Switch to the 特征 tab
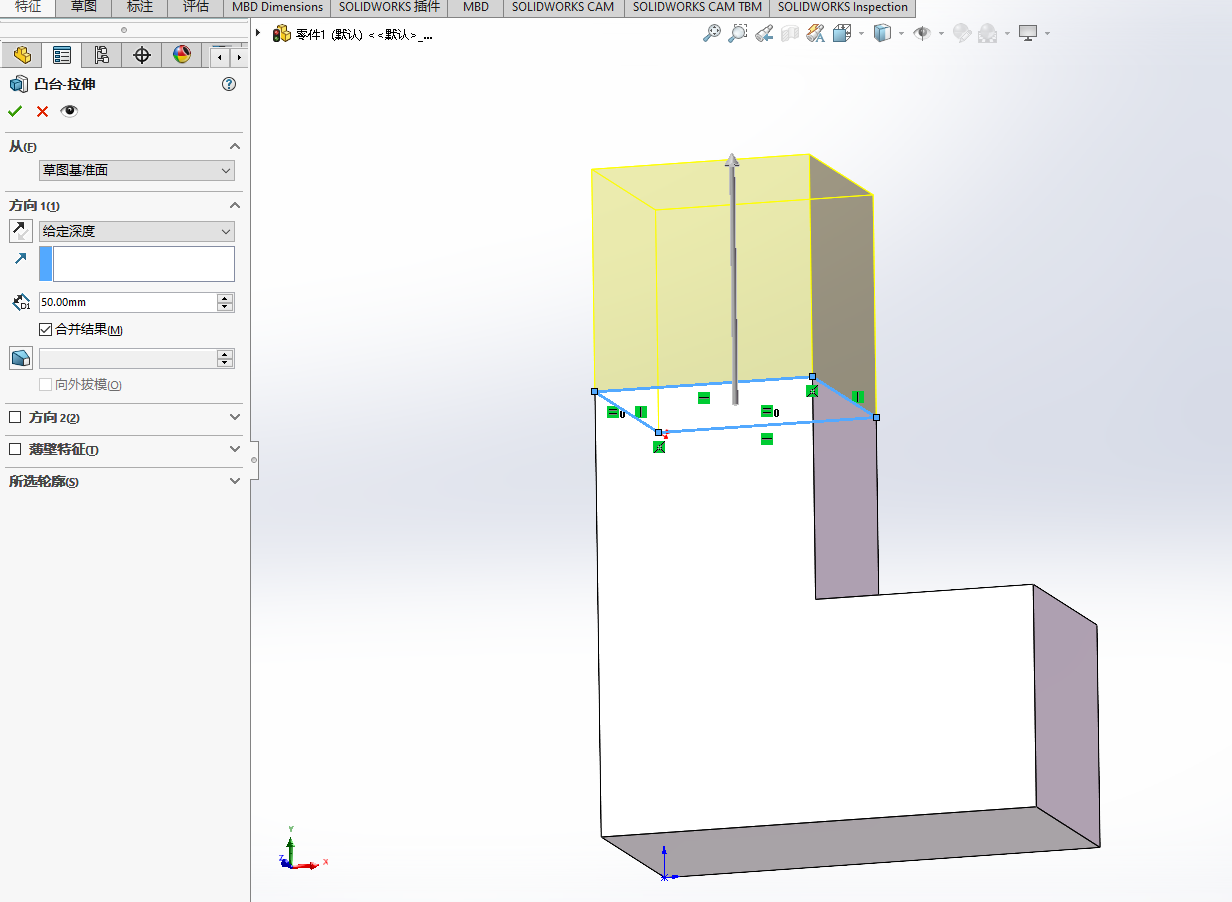Viewport: 1232px width, 902px height. point(27,7)
